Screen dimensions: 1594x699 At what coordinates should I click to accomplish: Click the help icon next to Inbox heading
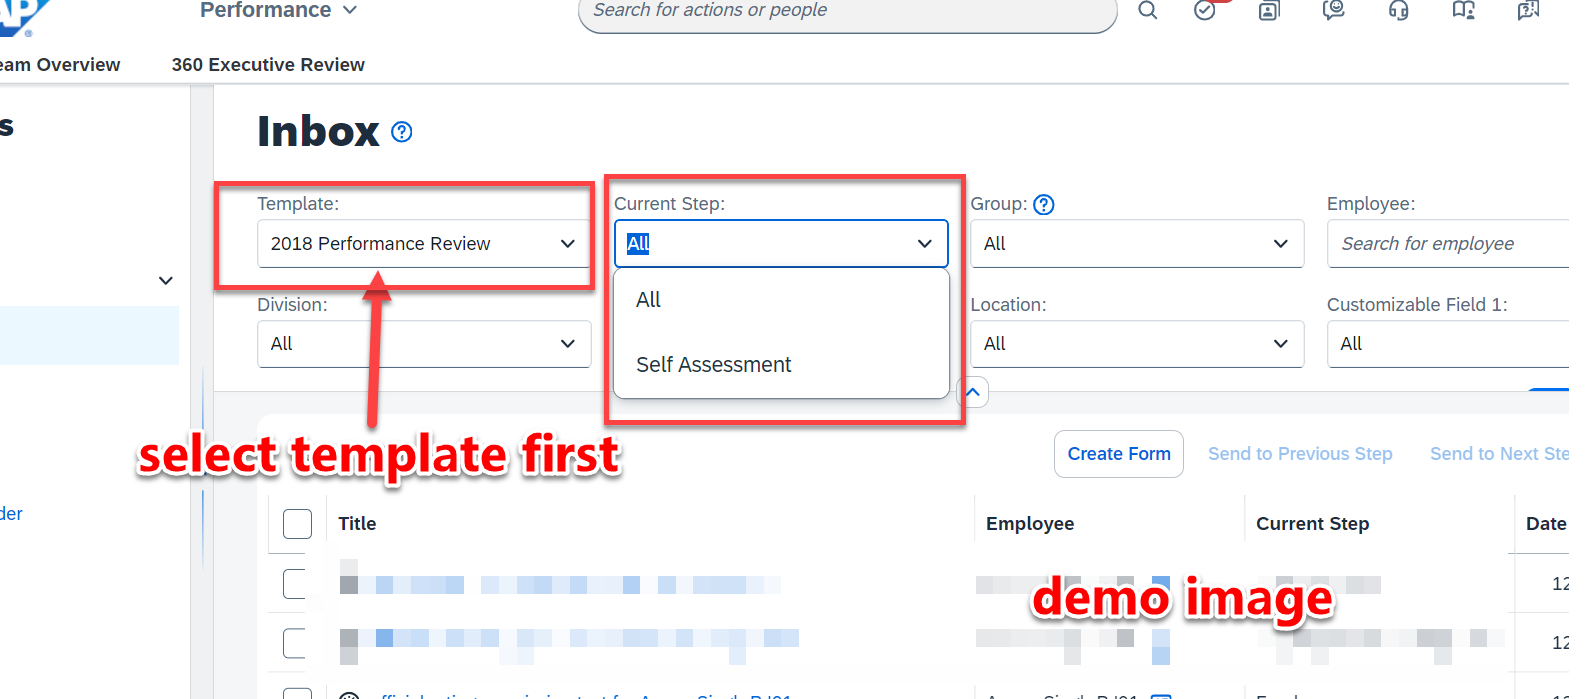click(402, 132)
